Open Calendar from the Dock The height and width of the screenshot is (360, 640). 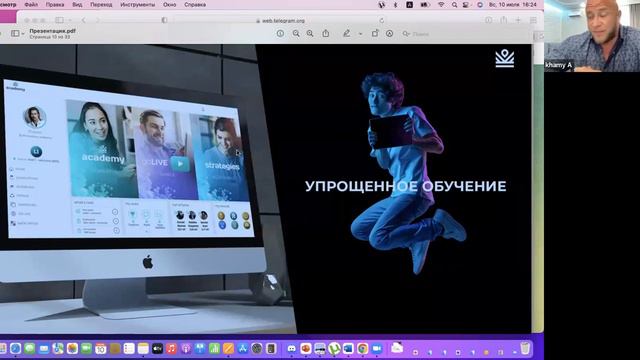[x=100, y=349]
